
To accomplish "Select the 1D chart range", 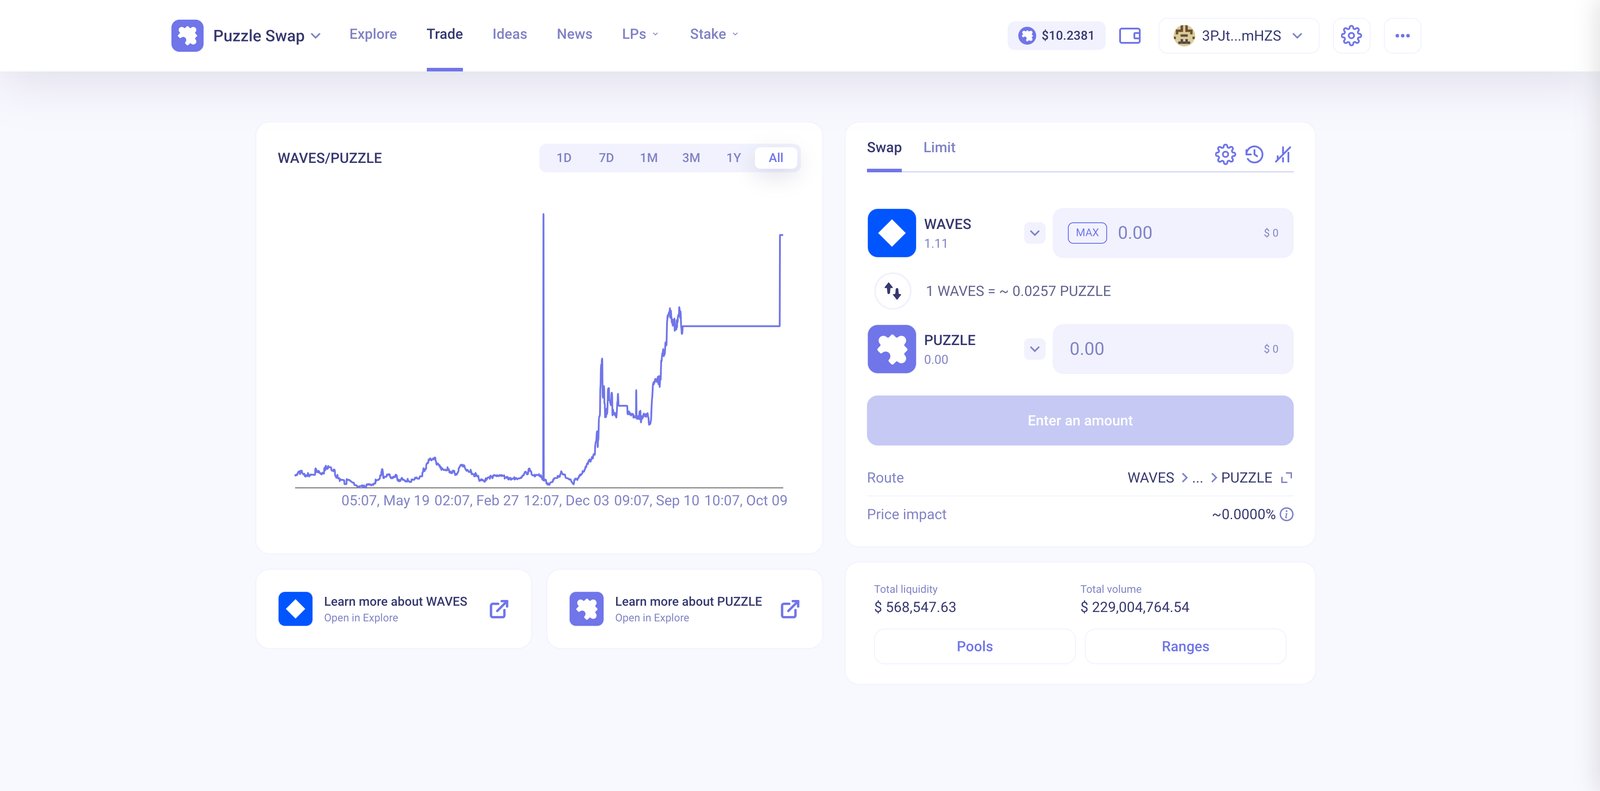I will (564, 158).
